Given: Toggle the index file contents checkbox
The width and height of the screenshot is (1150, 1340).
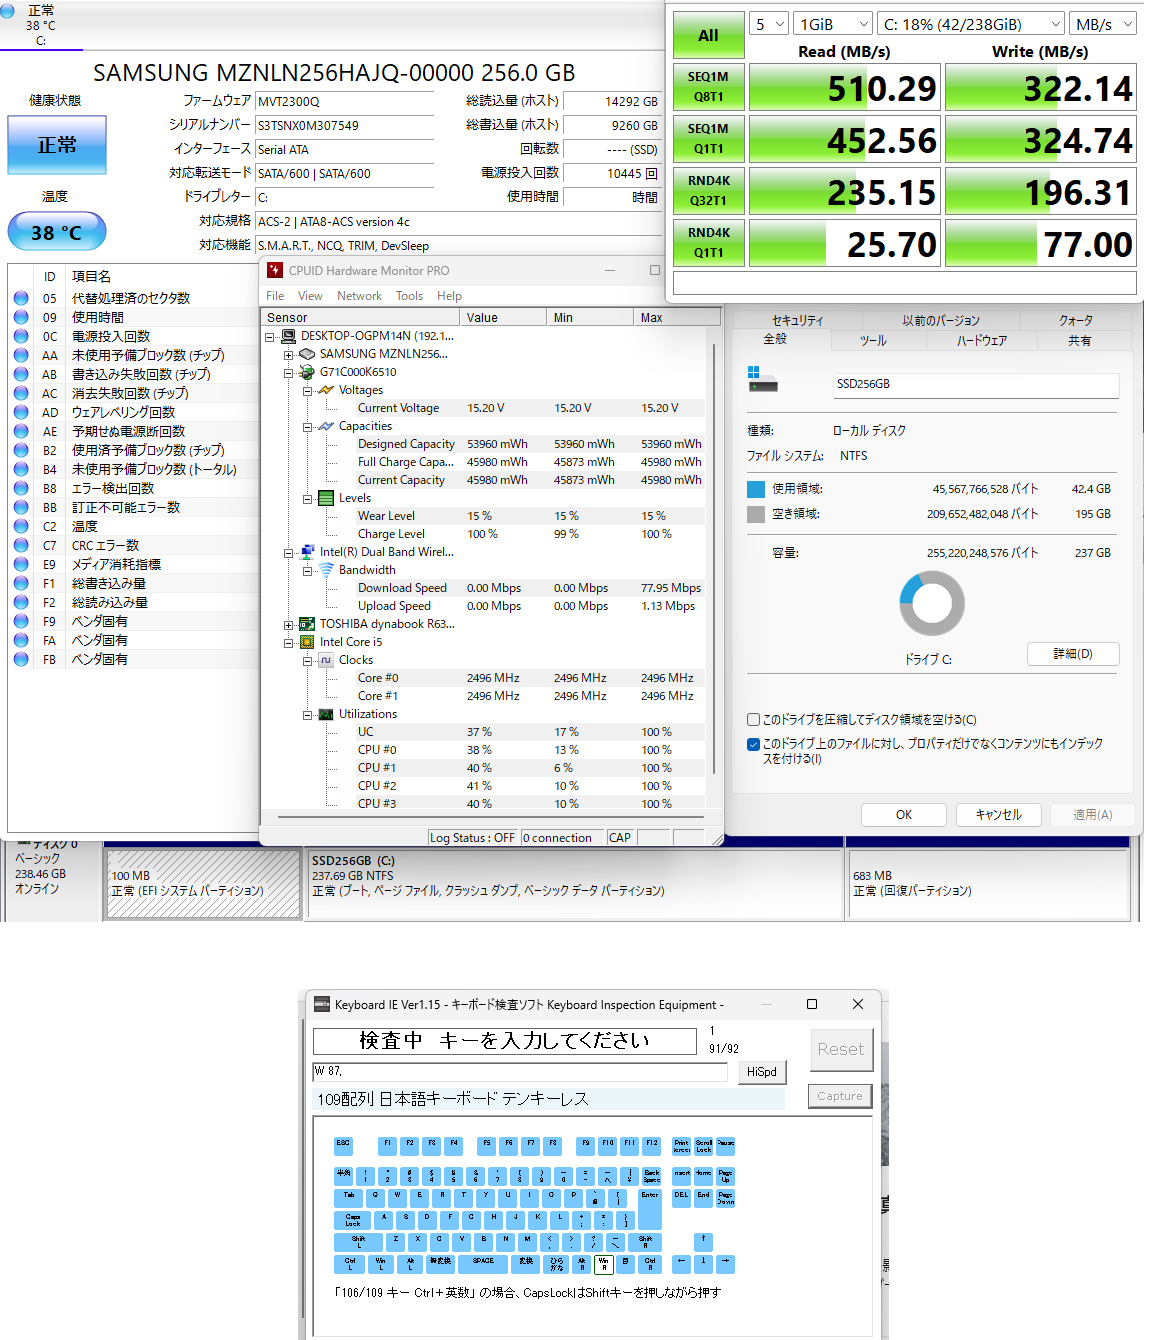Looking at the screenshot, I should coord(753,744).
